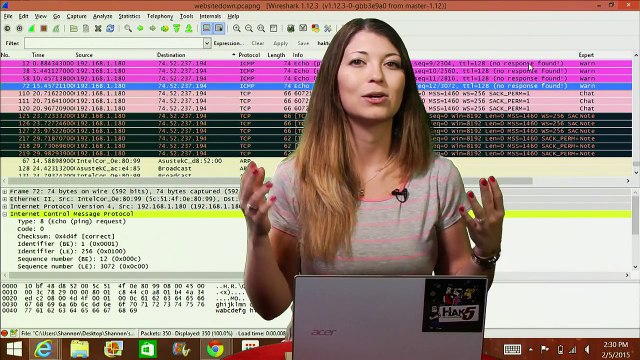The height and width of the screenshot is (360, 640).
Task: Start a new live capture
Action: pyautogui.click(x=31, y=28)
